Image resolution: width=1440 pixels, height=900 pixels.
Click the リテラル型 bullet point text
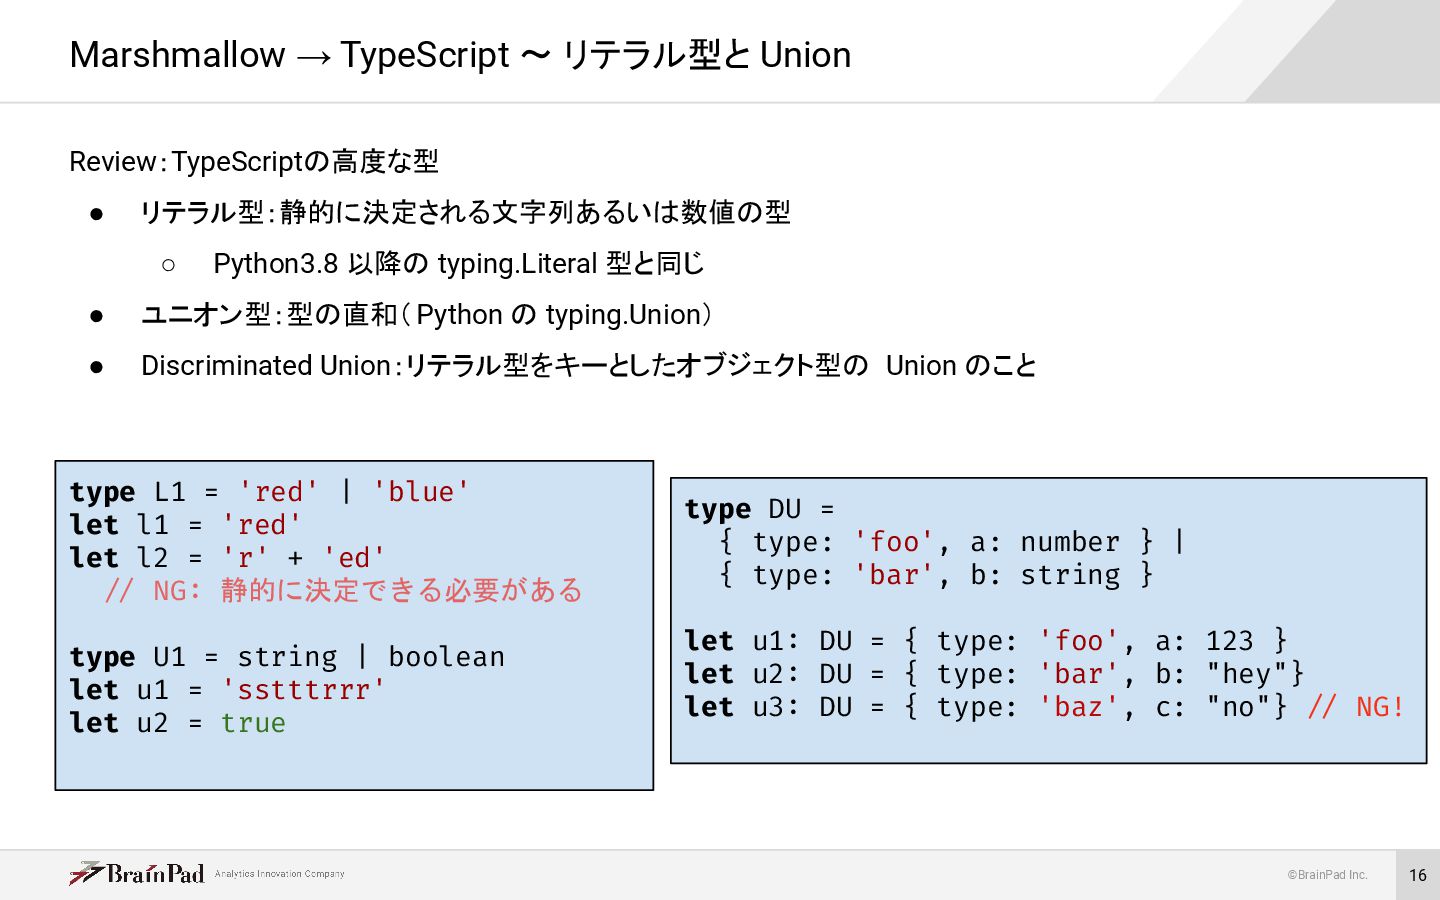[x=465, y=212]
